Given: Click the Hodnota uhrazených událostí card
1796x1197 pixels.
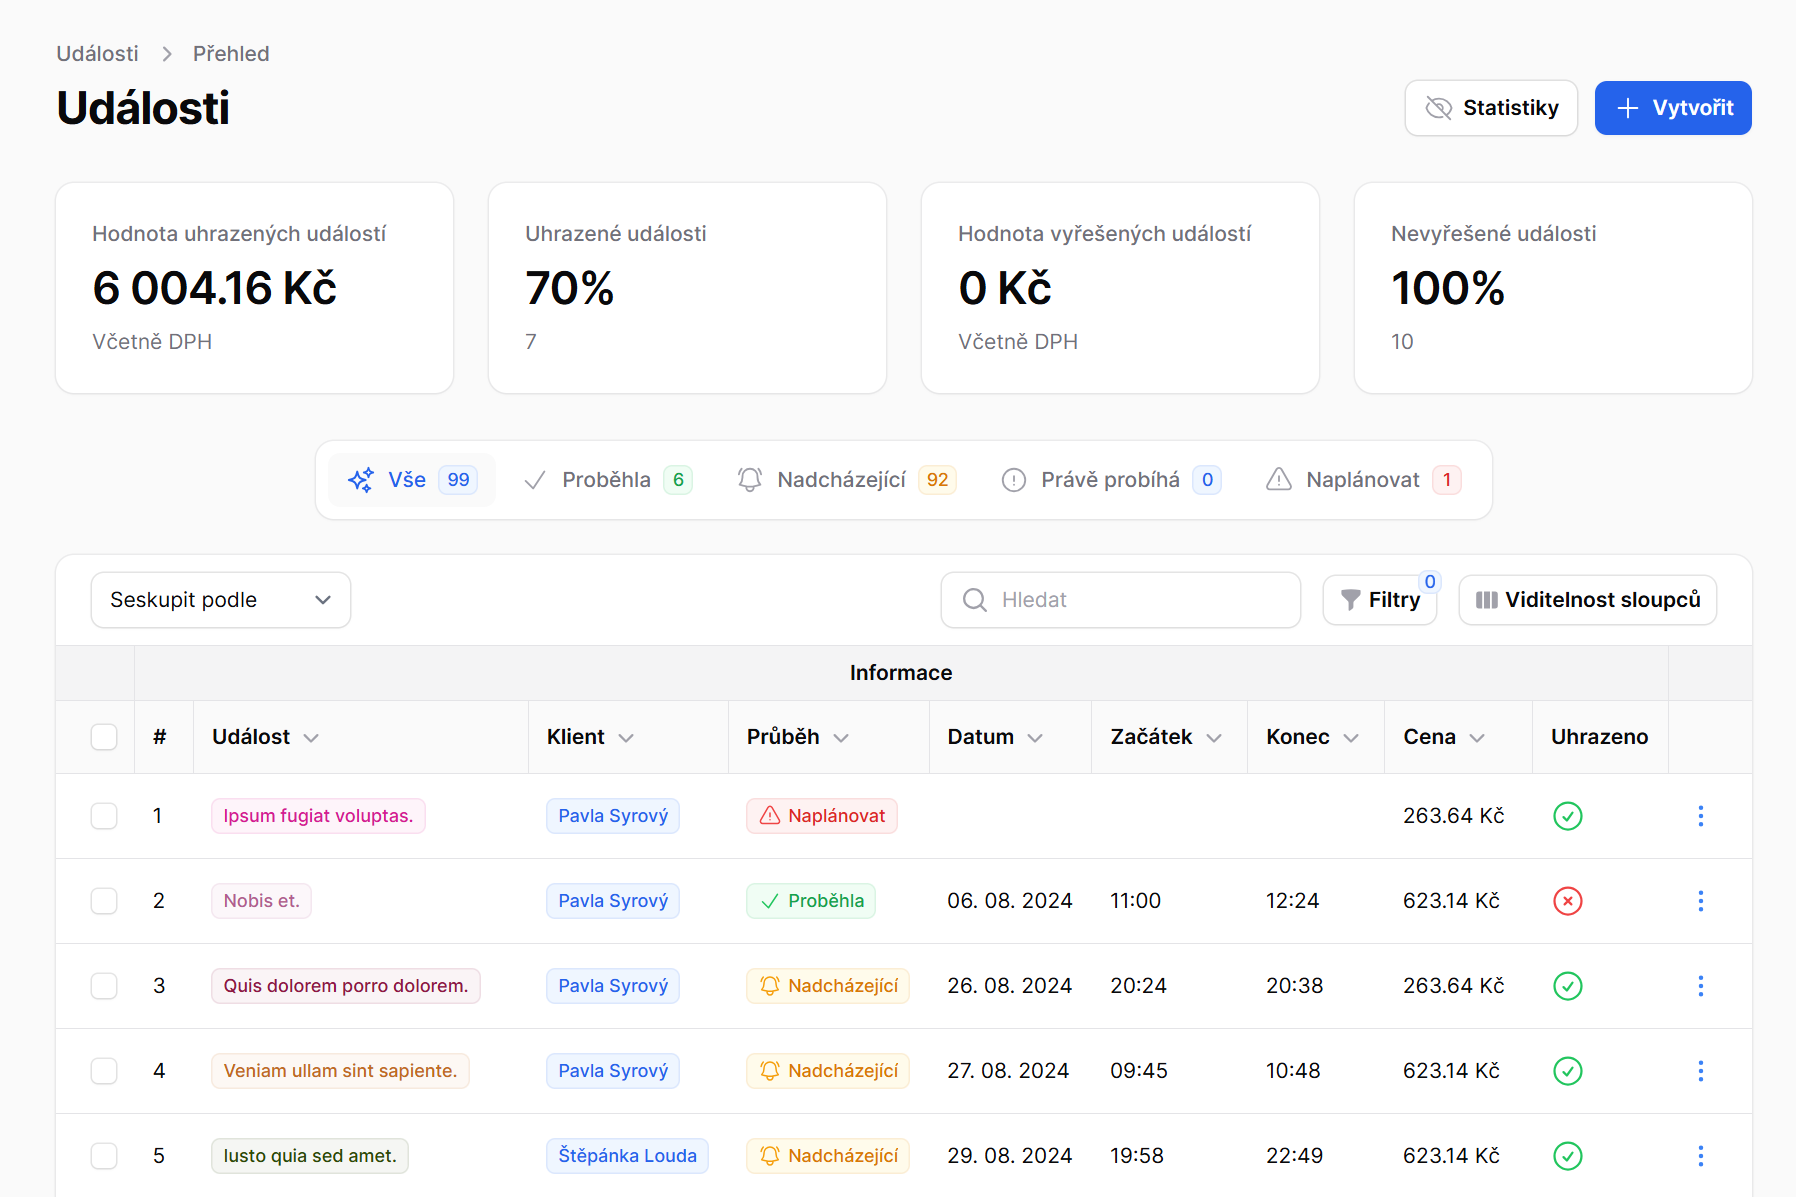Looking at the screenshot, I should coord(254,288).
